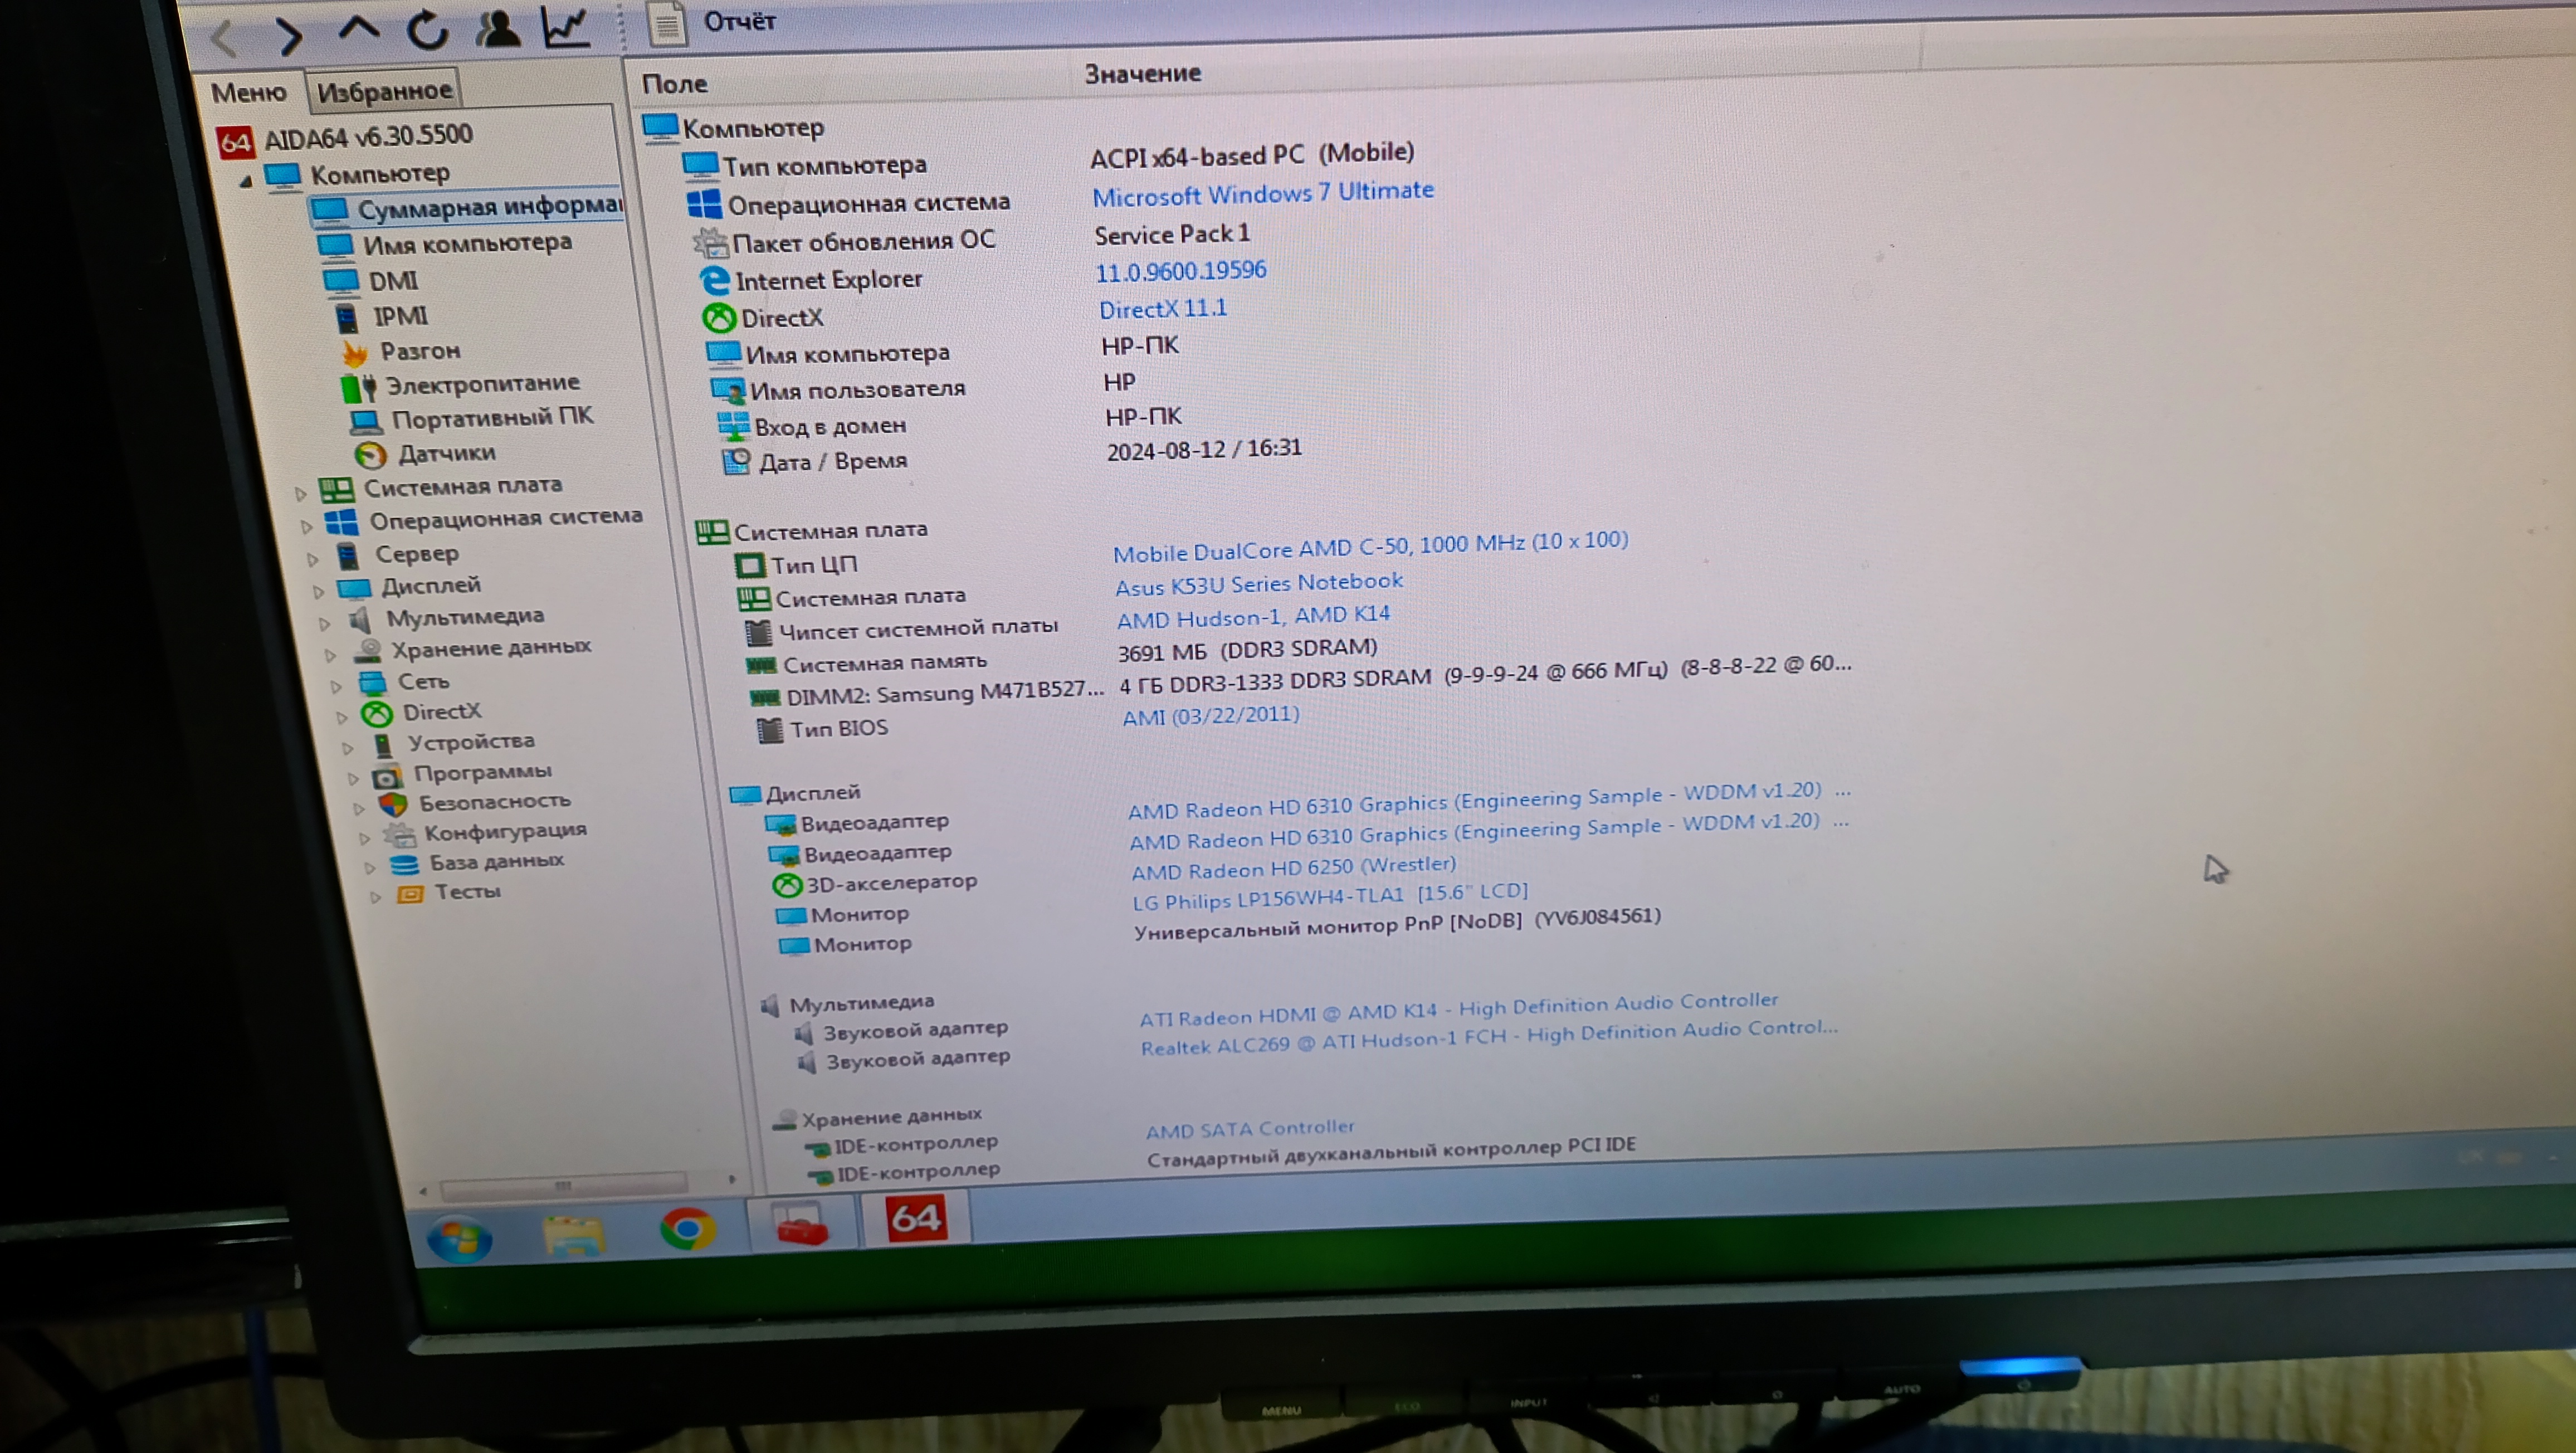Click the Отчёт report button

(712, 22)
